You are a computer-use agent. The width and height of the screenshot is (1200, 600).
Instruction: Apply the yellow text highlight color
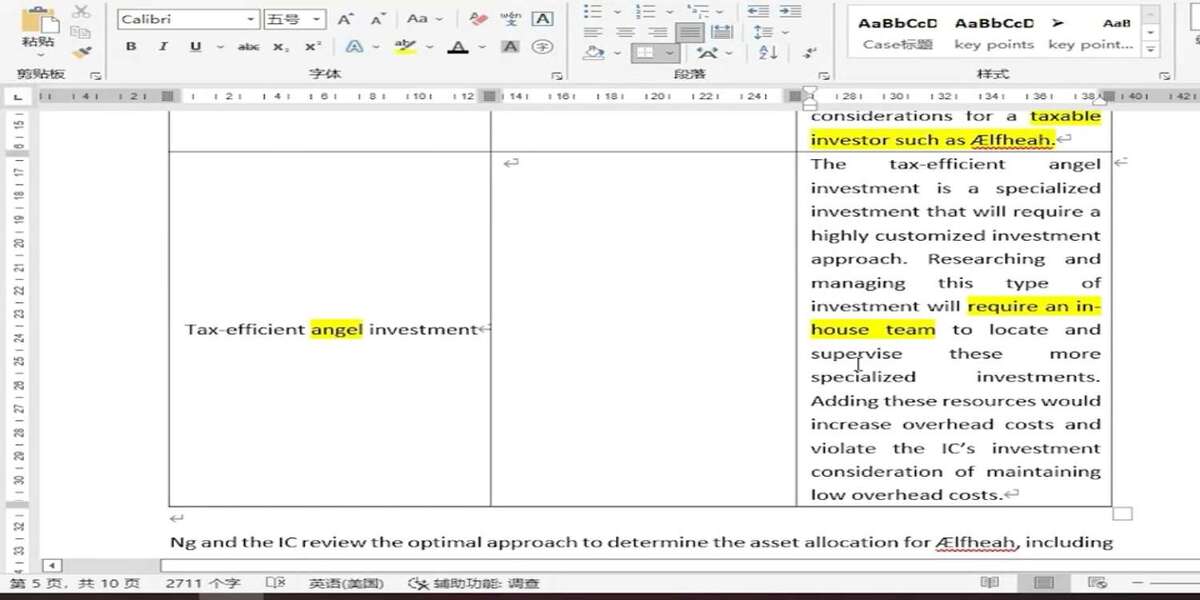pos(404,47)
